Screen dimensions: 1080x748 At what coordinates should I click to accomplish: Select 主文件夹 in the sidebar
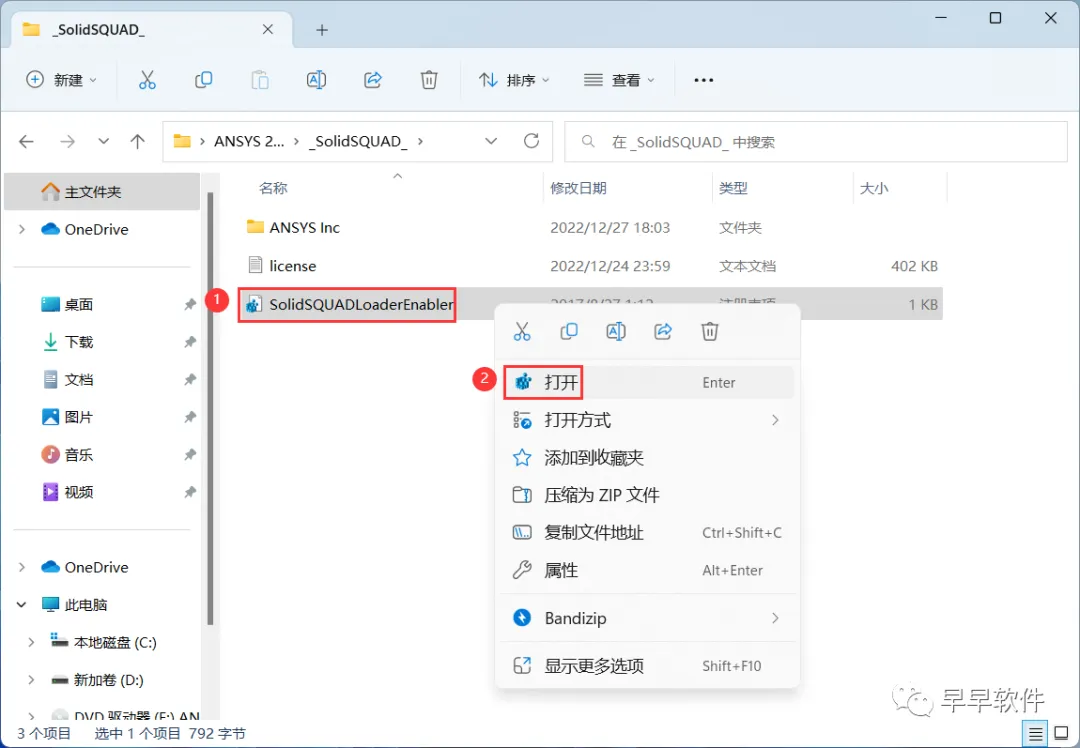pyautogui.click(x=102, y=191)
